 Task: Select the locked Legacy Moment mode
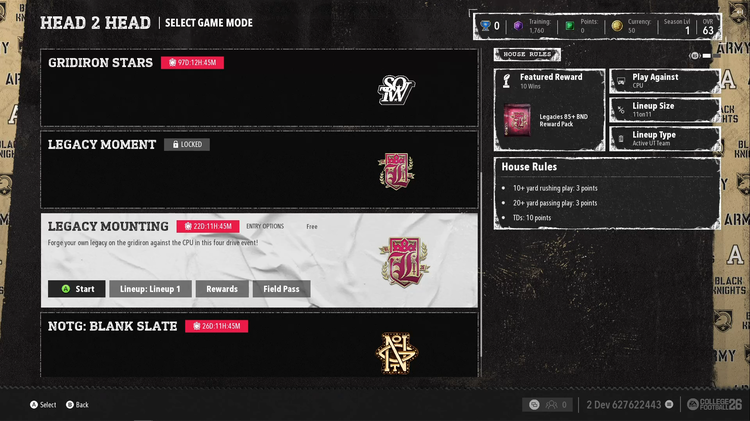259,170
